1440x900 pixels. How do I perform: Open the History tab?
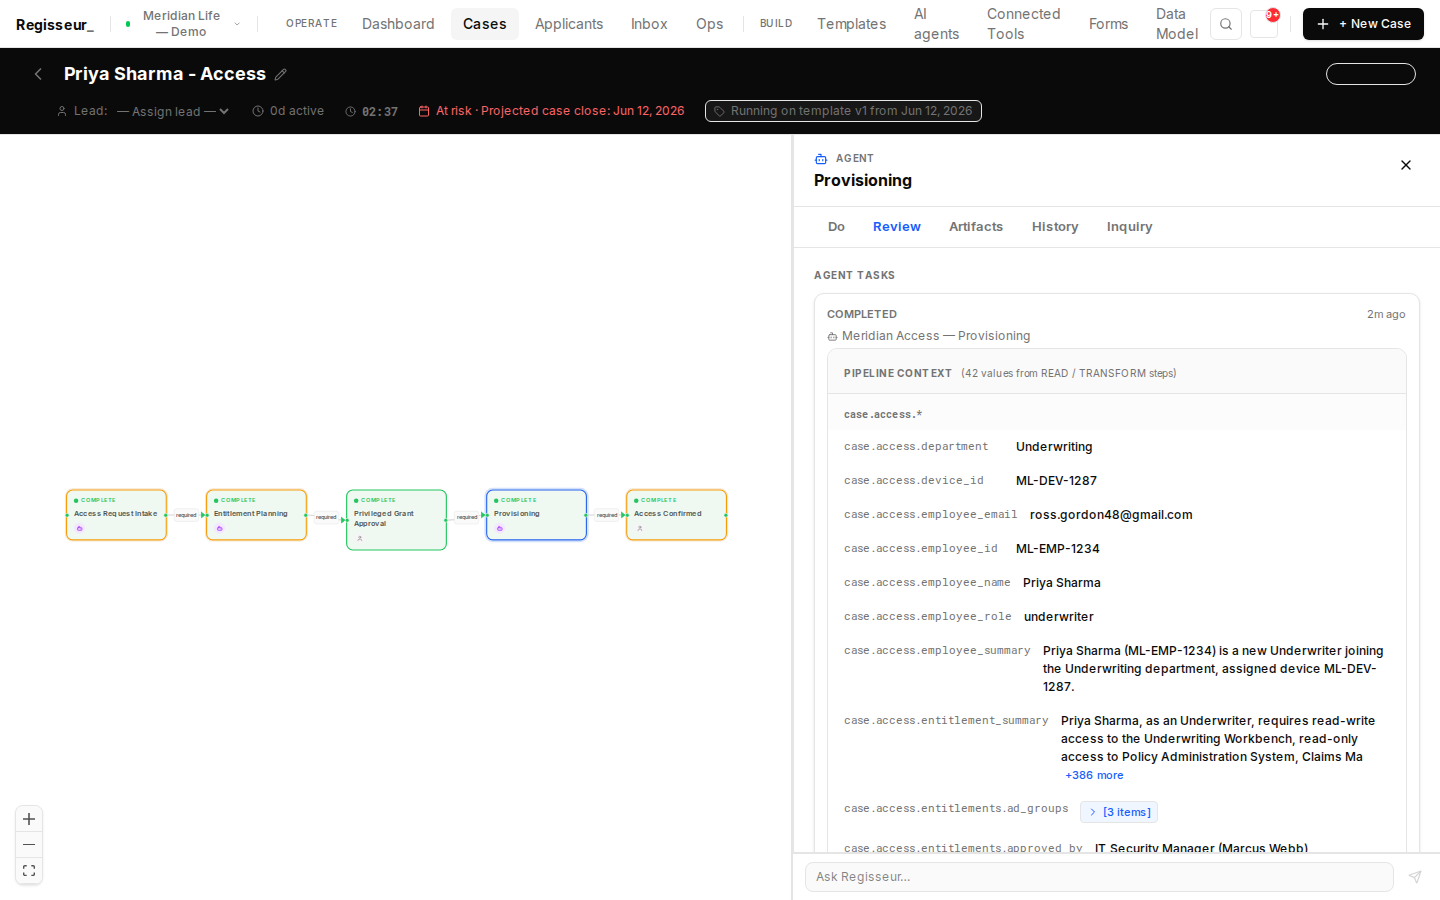(x=1055, y=227)
